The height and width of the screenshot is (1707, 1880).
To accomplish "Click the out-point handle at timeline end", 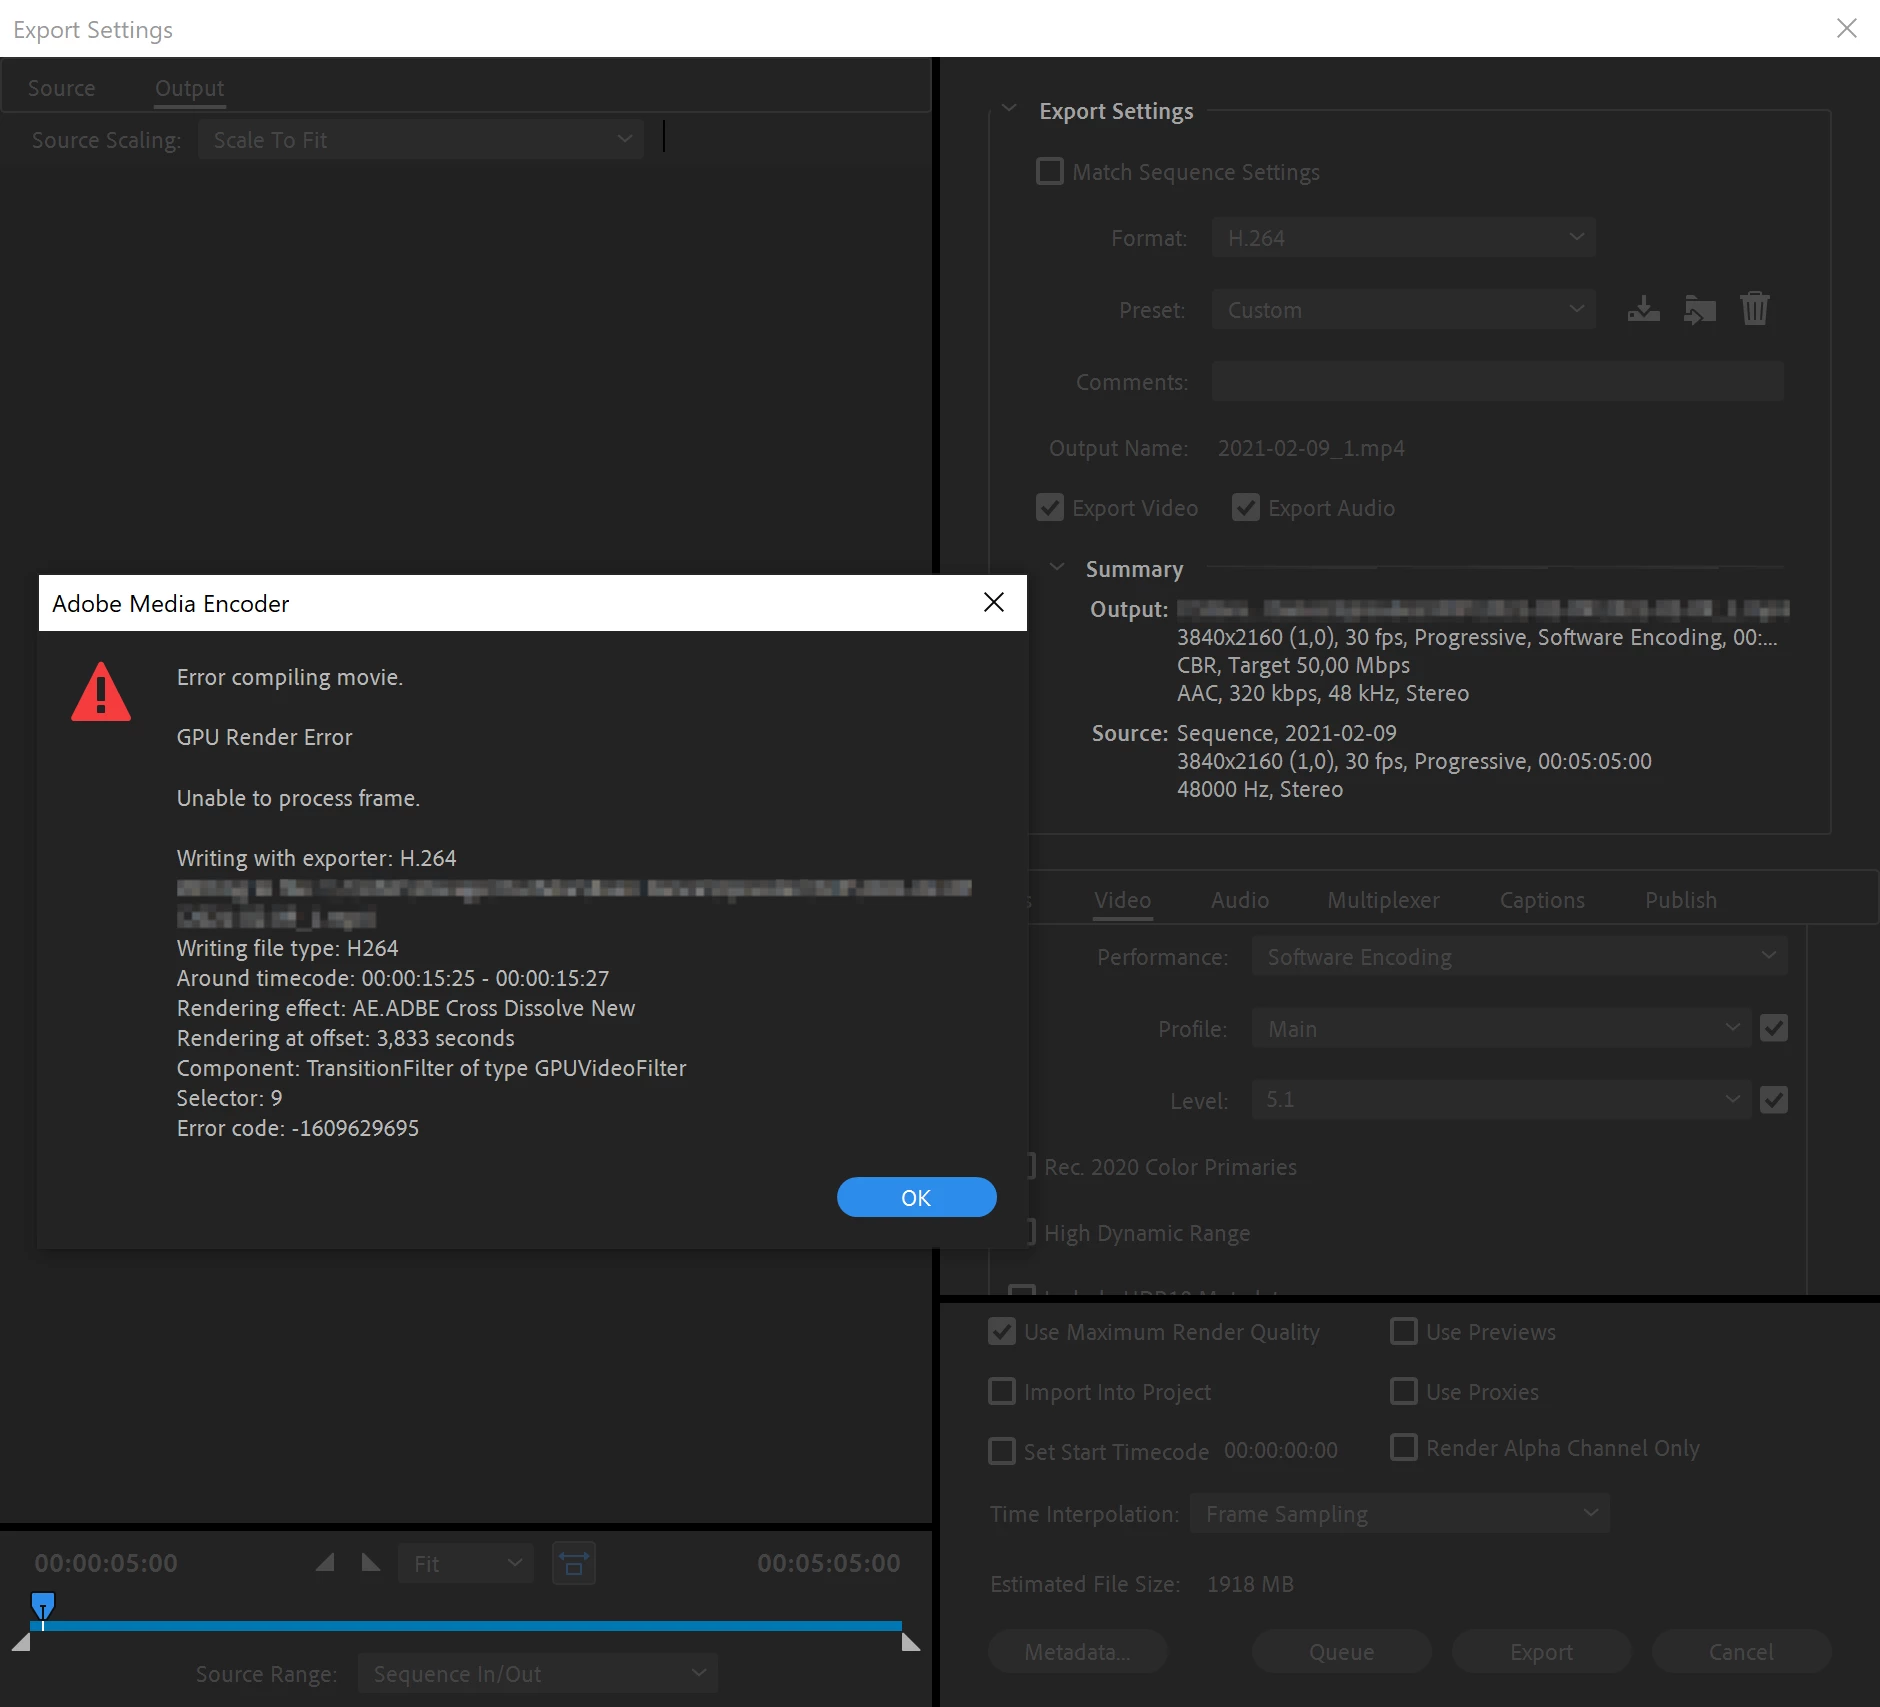I will (910, 1642).
